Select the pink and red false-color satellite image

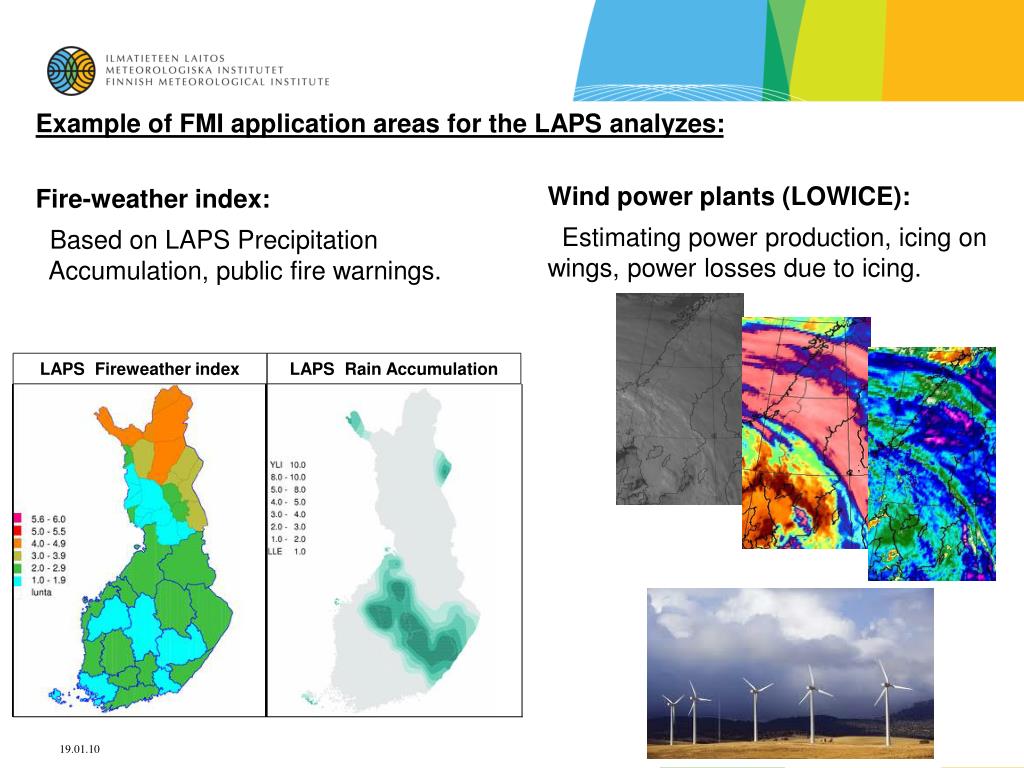(806, 433)
